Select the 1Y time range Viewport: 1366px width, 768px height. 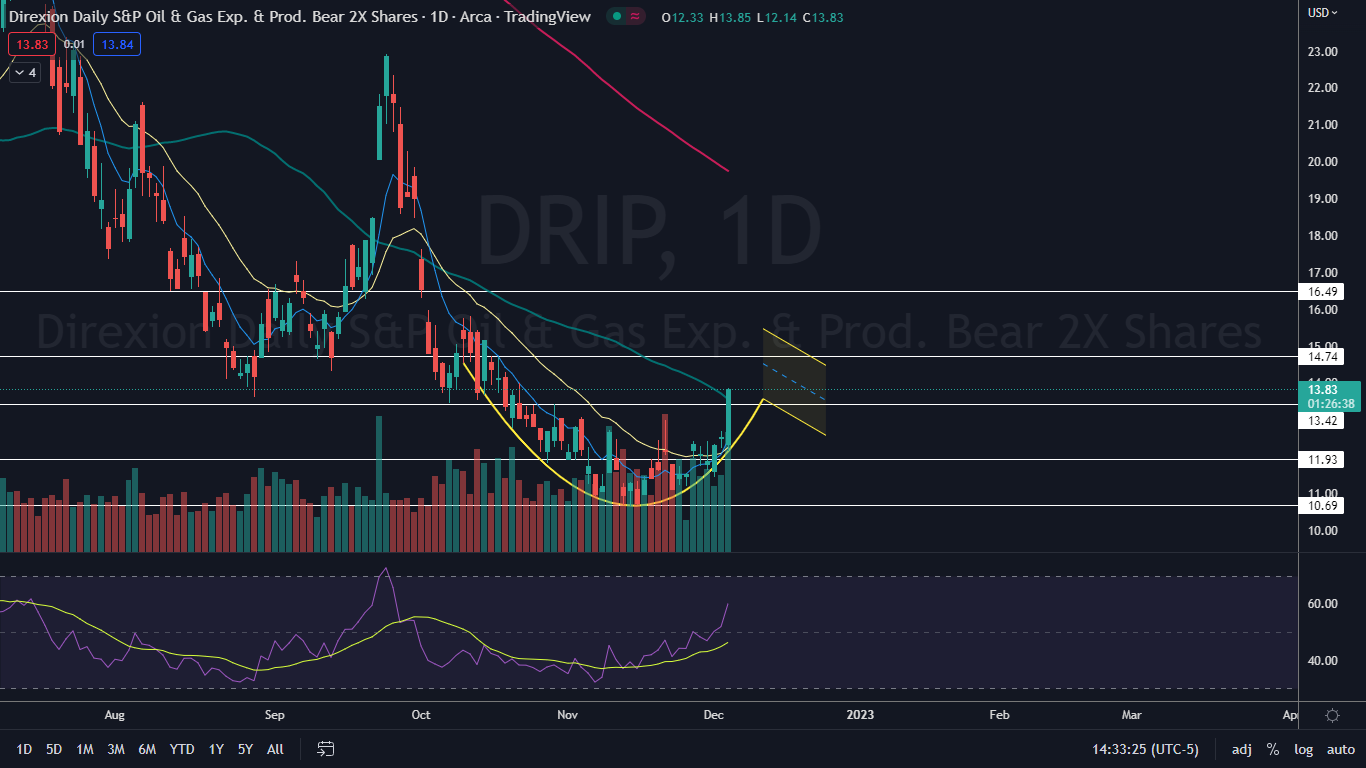coord(216,749)
